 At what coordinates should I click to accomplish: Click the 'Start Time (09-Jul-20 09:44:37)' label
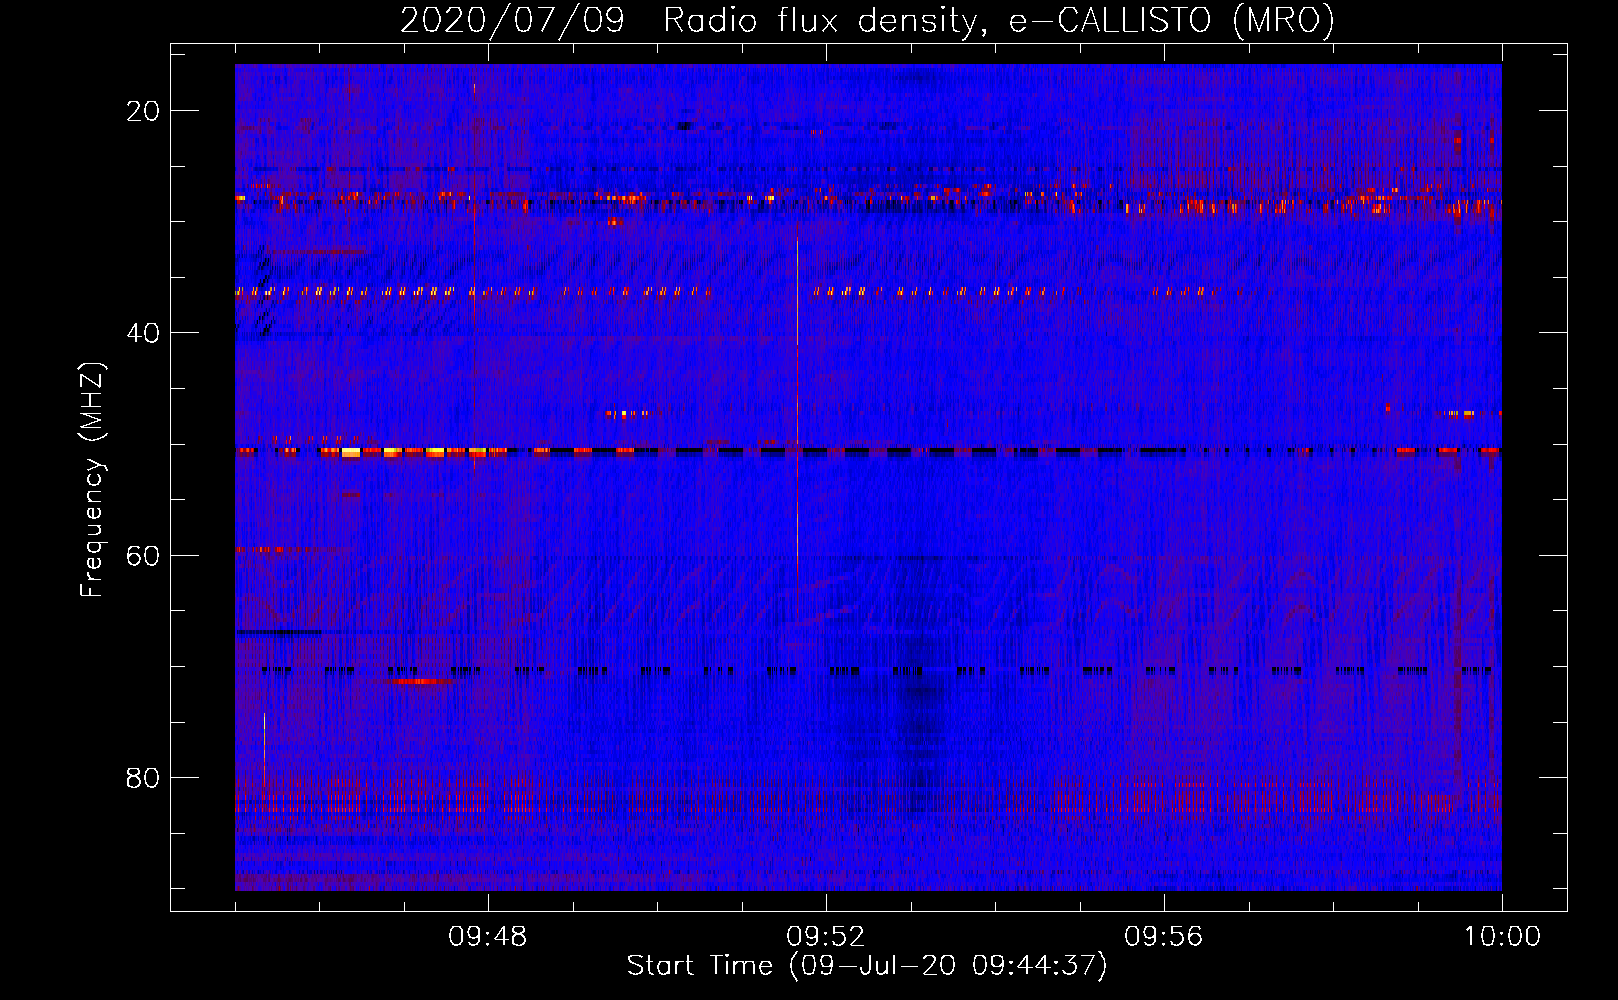(x=867, y=966)
